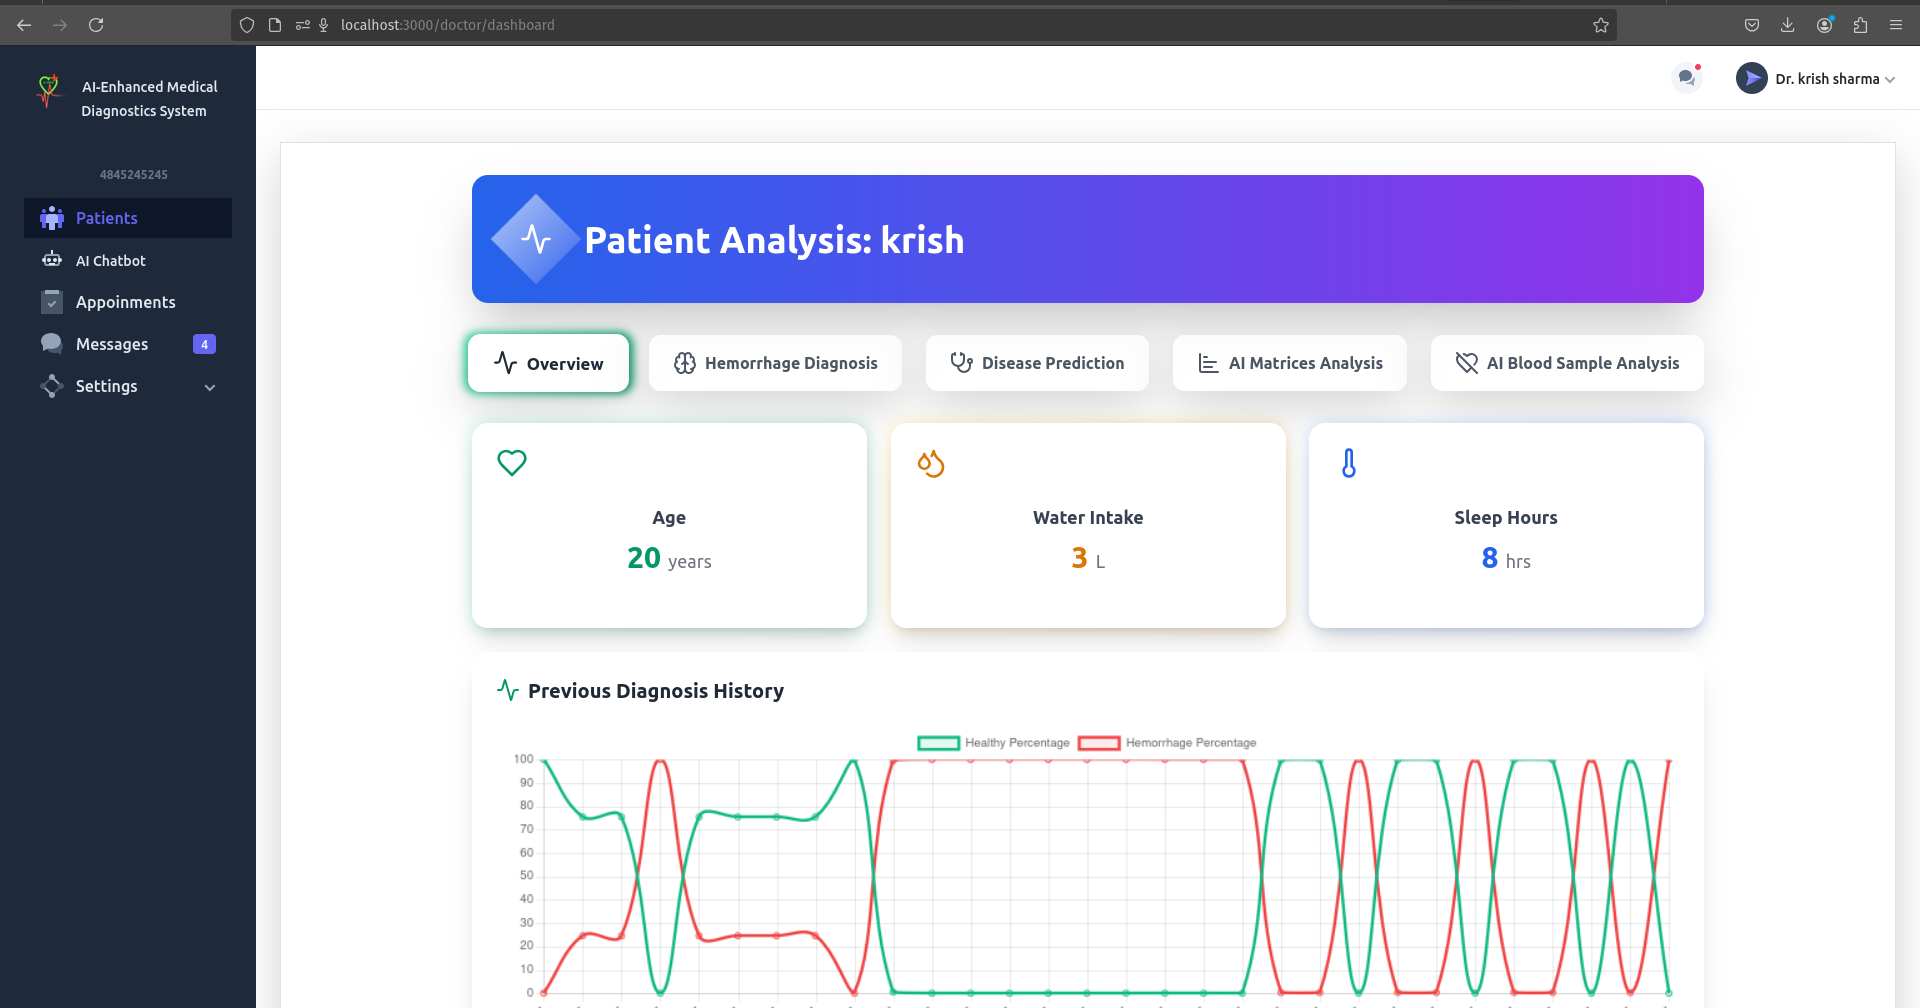Click the Messages unread badge showing 4
1920x1008 pixels.
[204, 344]
